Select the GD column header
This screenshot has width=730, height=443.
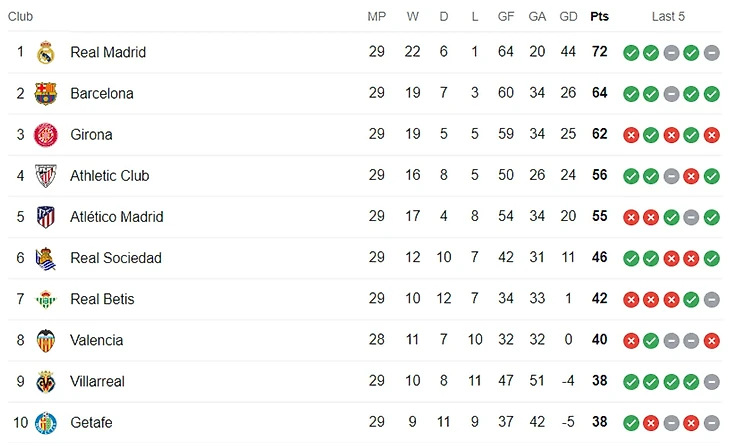[x=568, y=17]
